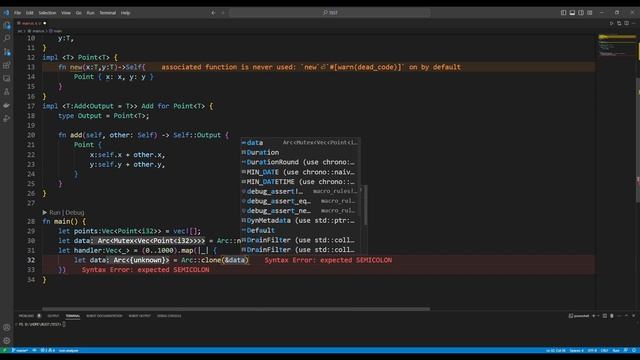Screen dimensions: 640x360
Task: Click the minimap code overview
Action: (616, 46)
